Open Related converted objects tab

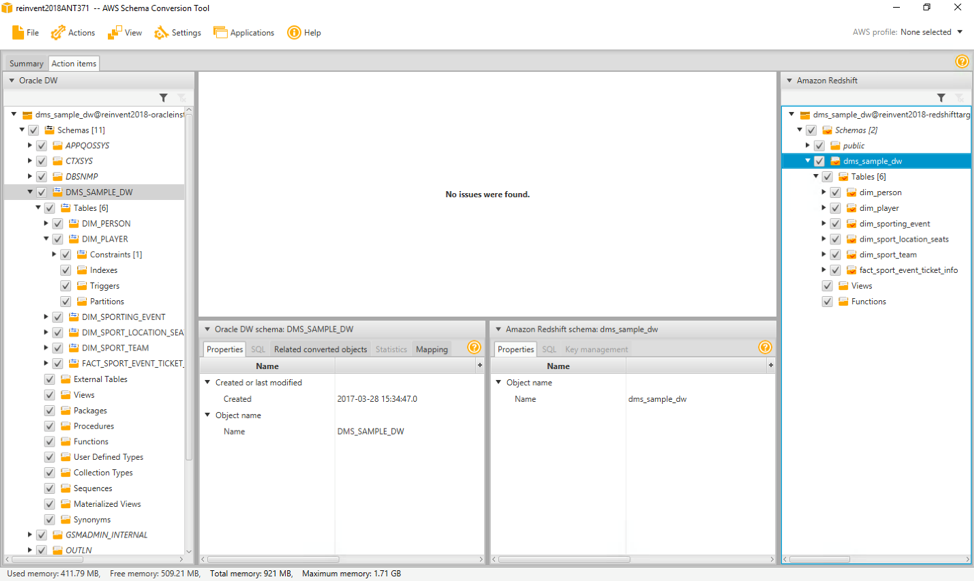321,349
